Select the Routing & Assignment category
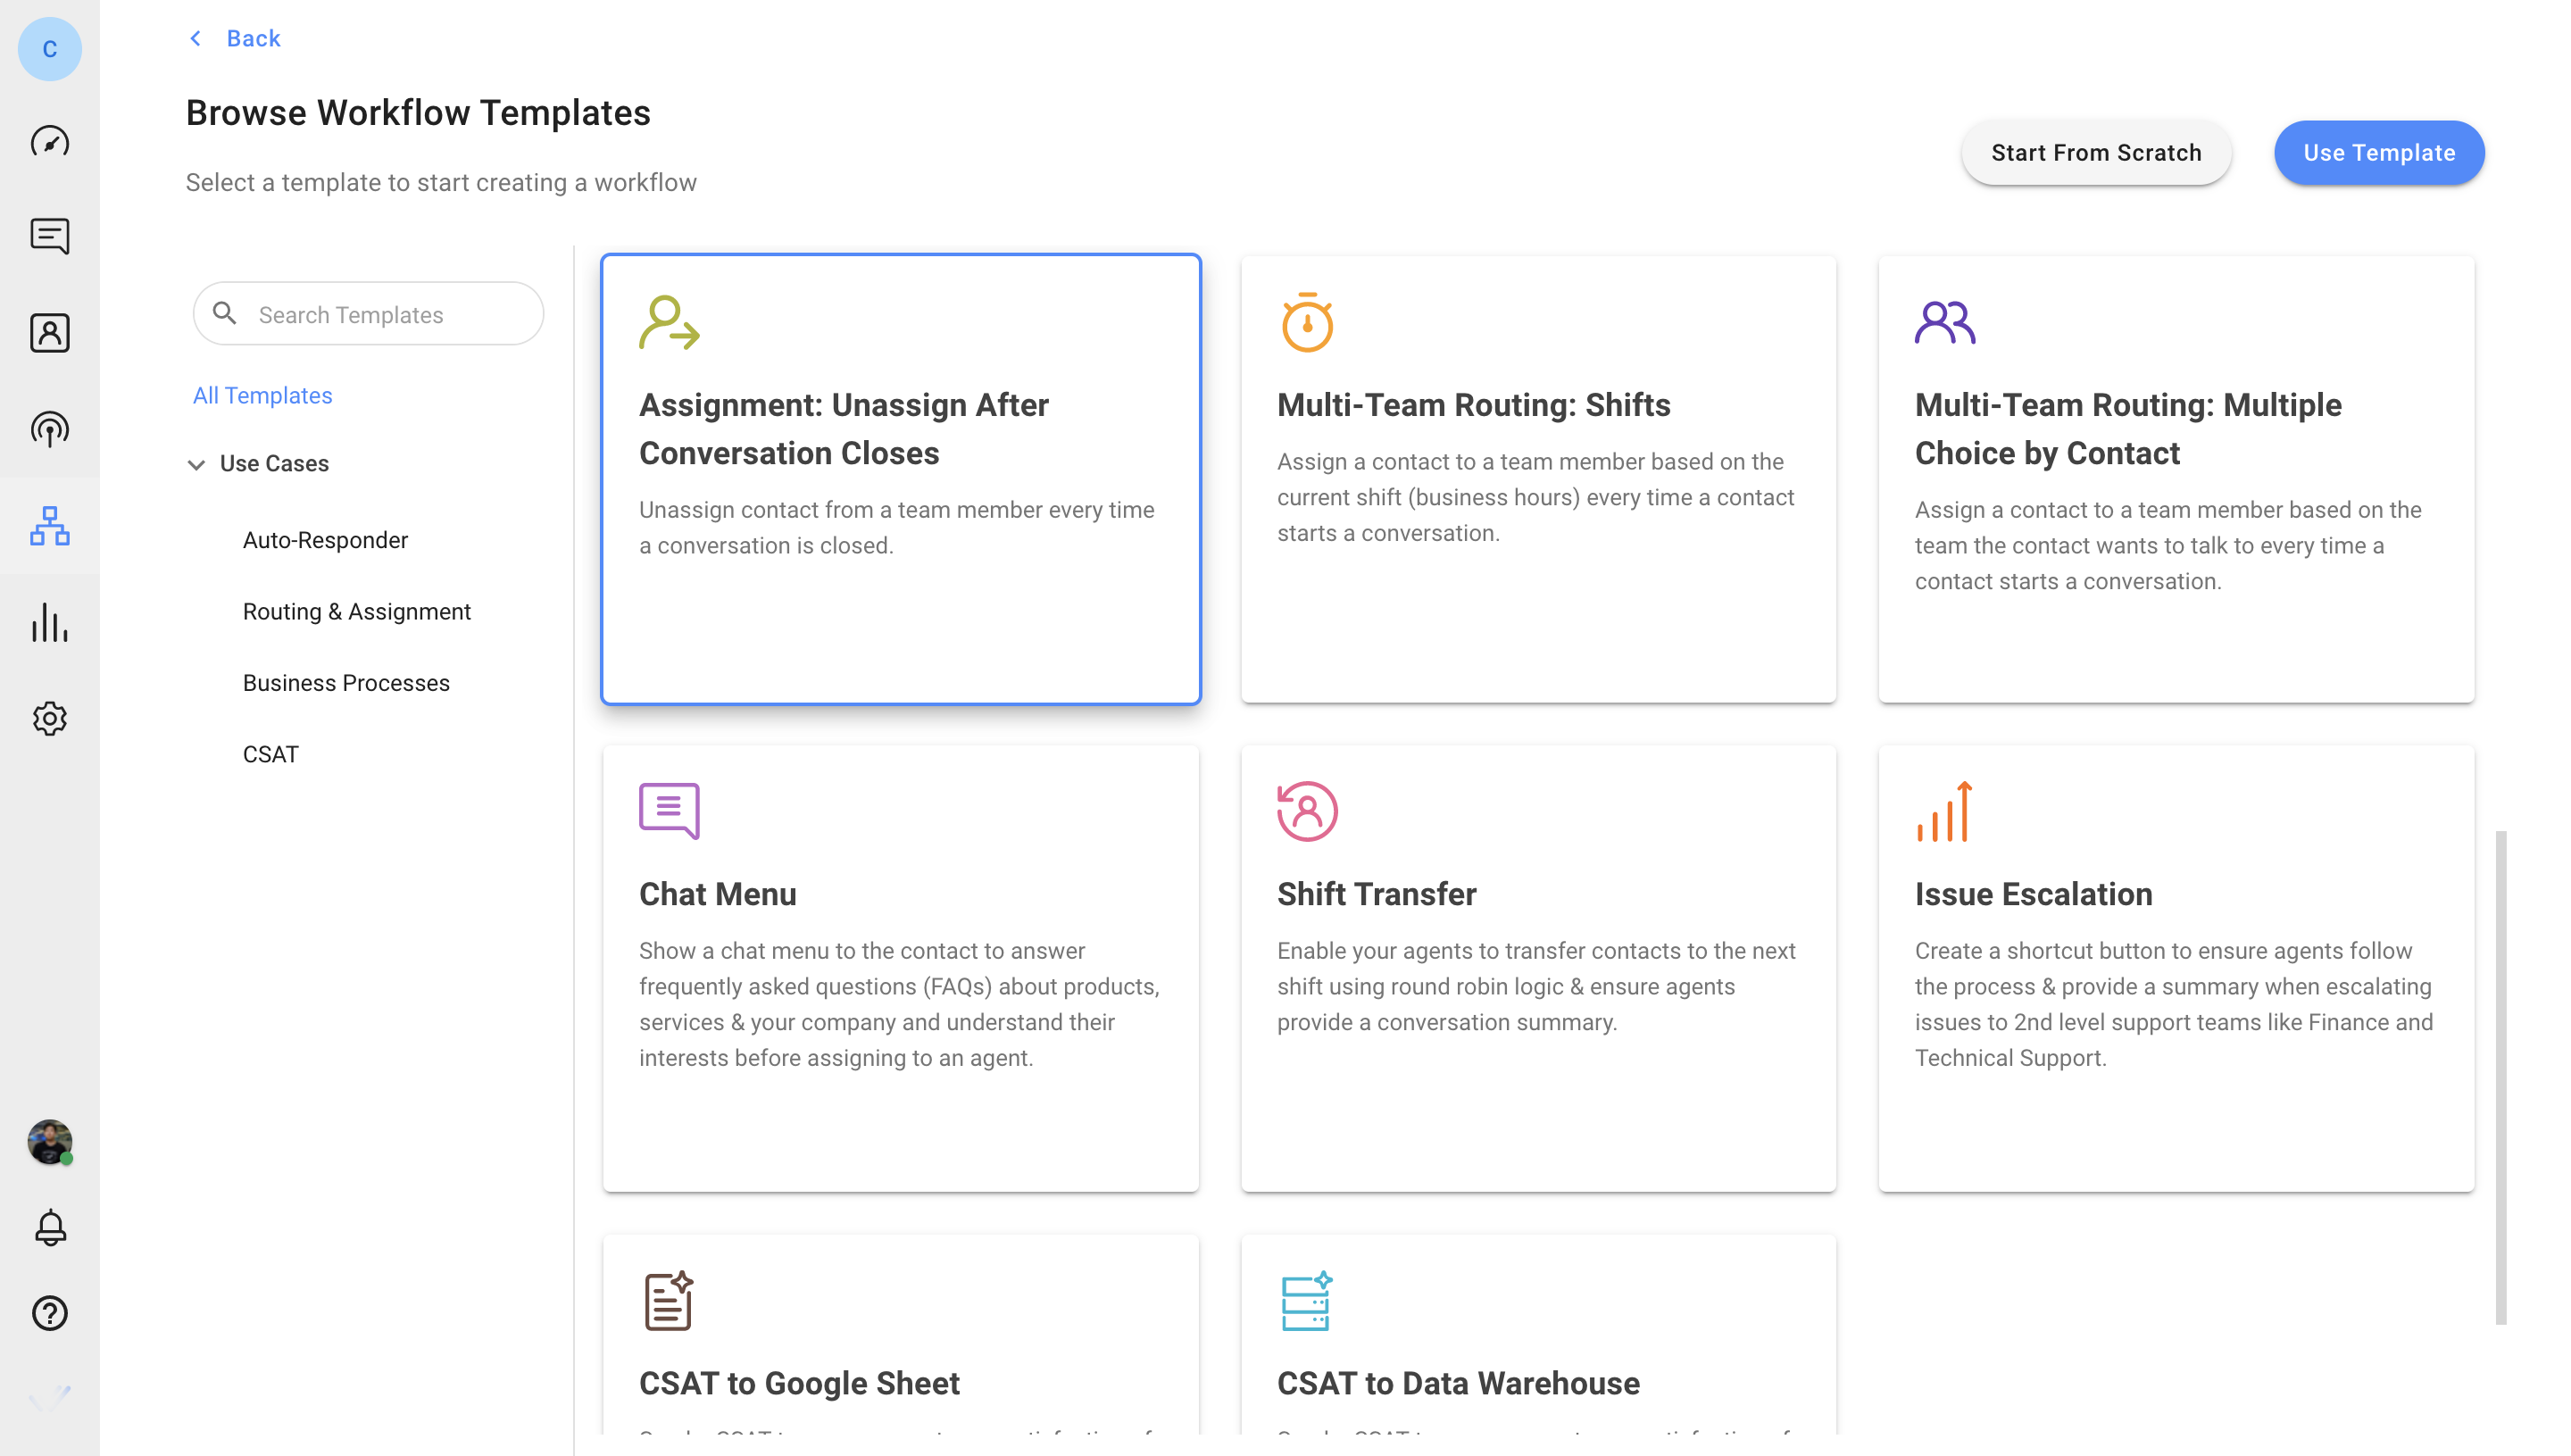This screenshot has width=2571, height=1456. tap(356, 611)
